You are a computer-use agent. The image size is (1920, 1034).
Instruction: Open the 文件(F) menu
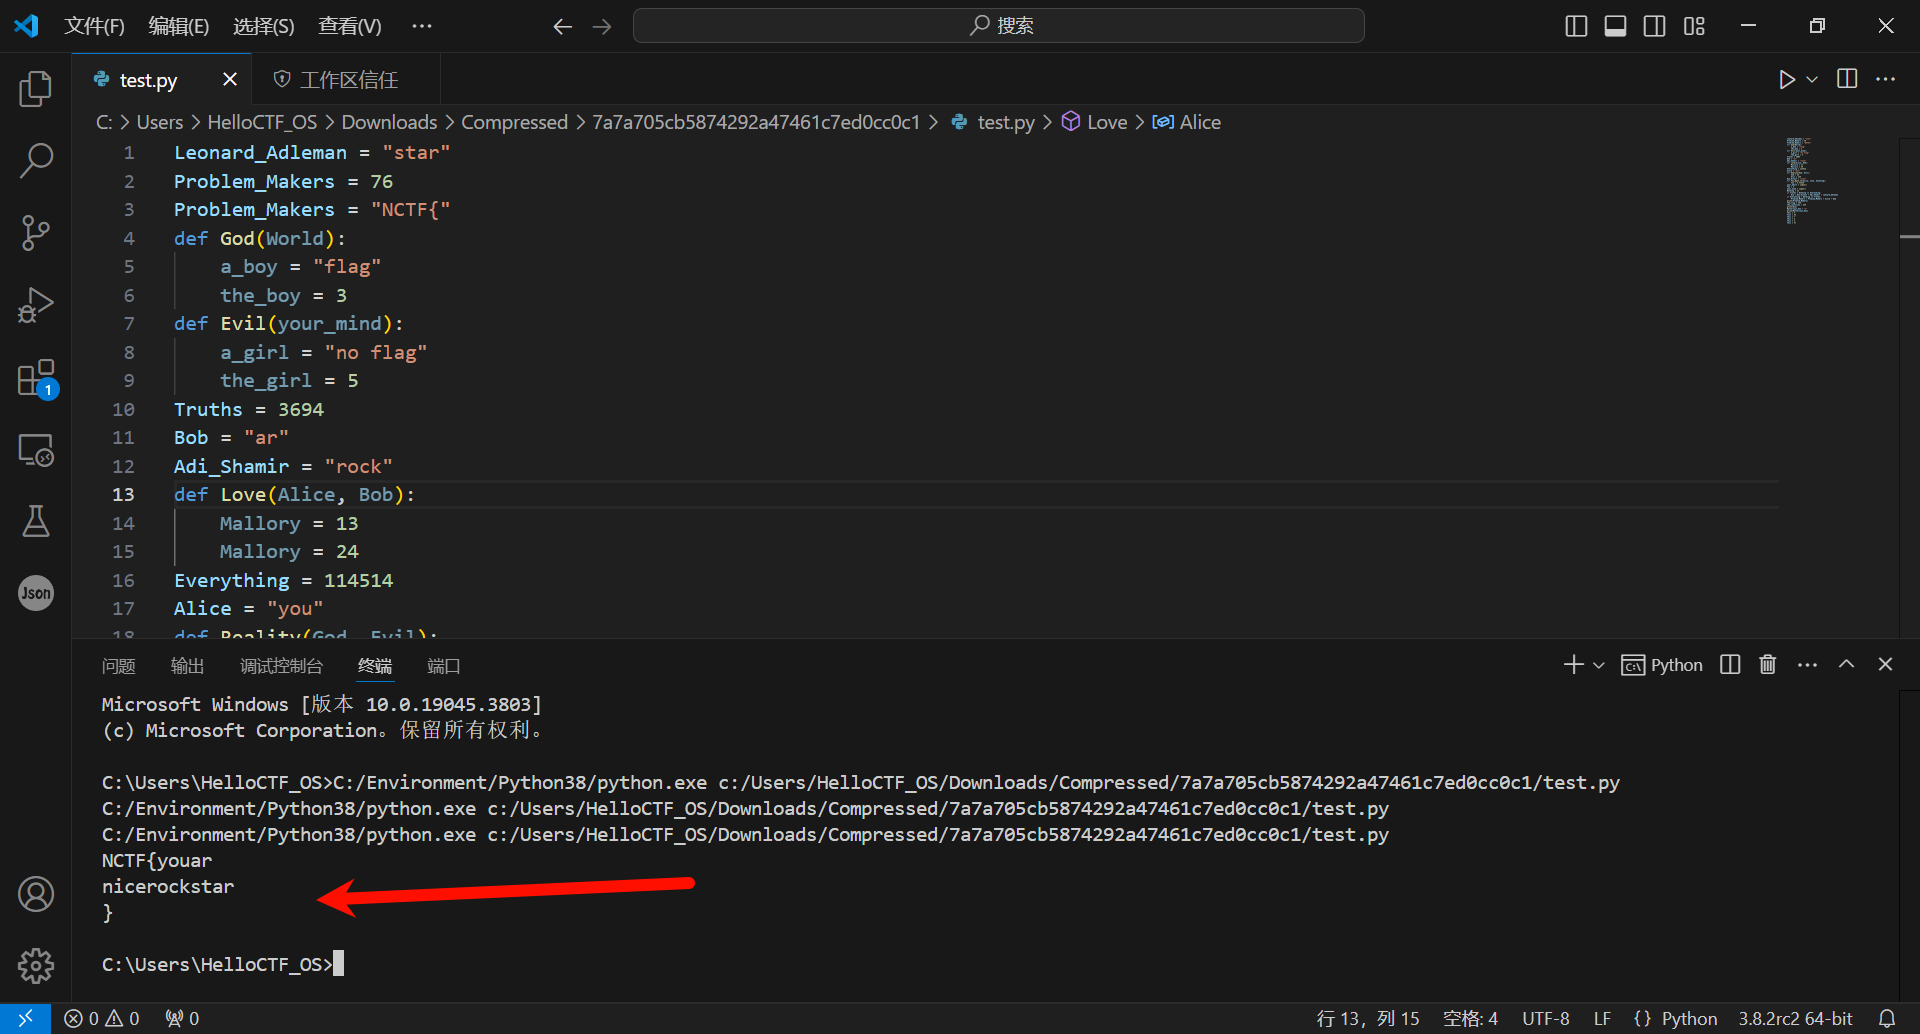(94, 26)
